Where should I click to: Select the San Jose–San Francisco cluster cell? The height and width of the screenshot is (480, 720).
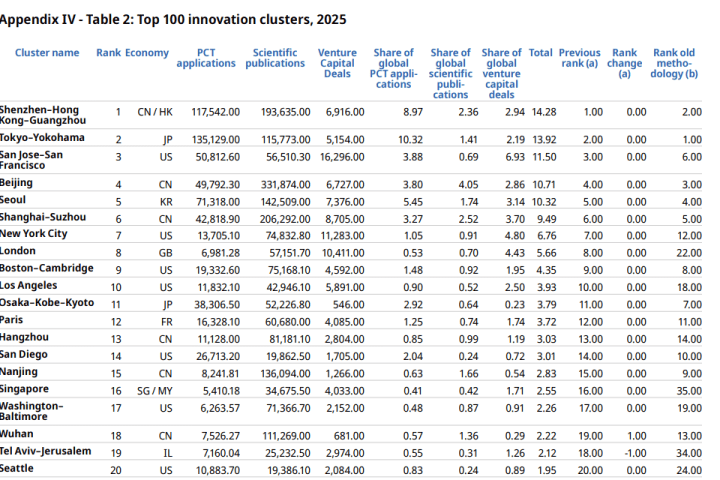tap(31, 160)
